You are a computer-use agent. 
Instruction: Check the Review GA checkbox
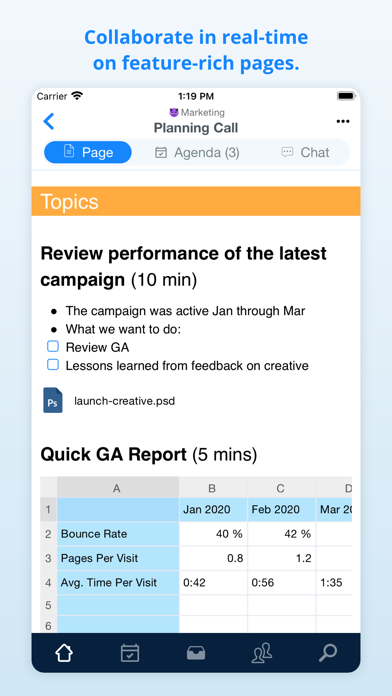pos(53,347)
